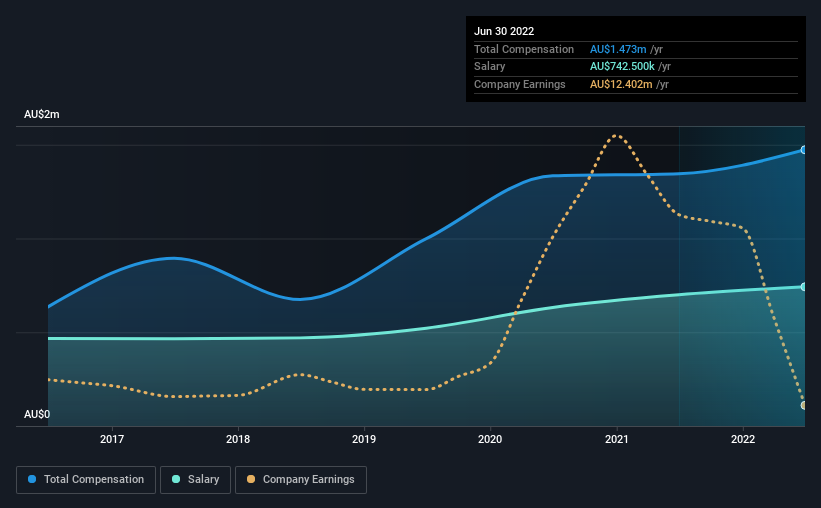Click the 2018 x-axis label
Image resolution: width=821 pixels, height=508 pixels.
point(238,439)
